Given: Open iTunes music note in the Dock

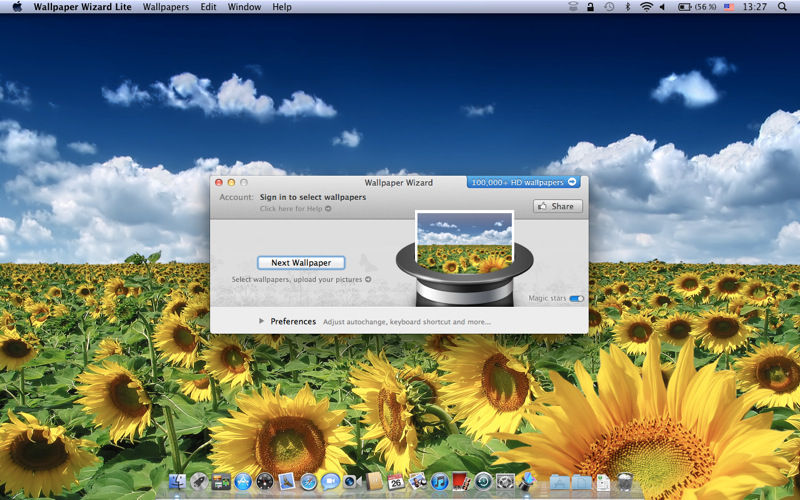Looking at the screenshot, I should 439,482.
